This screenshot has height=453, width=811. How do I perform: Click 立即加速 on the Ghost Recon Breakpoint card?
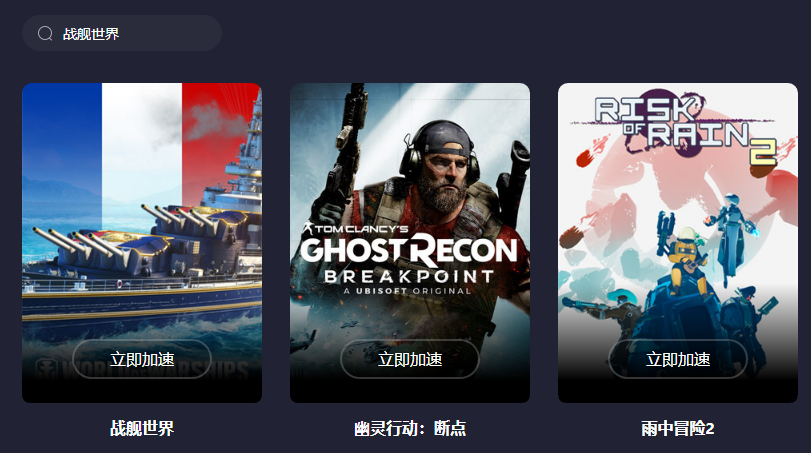[410, 359]
